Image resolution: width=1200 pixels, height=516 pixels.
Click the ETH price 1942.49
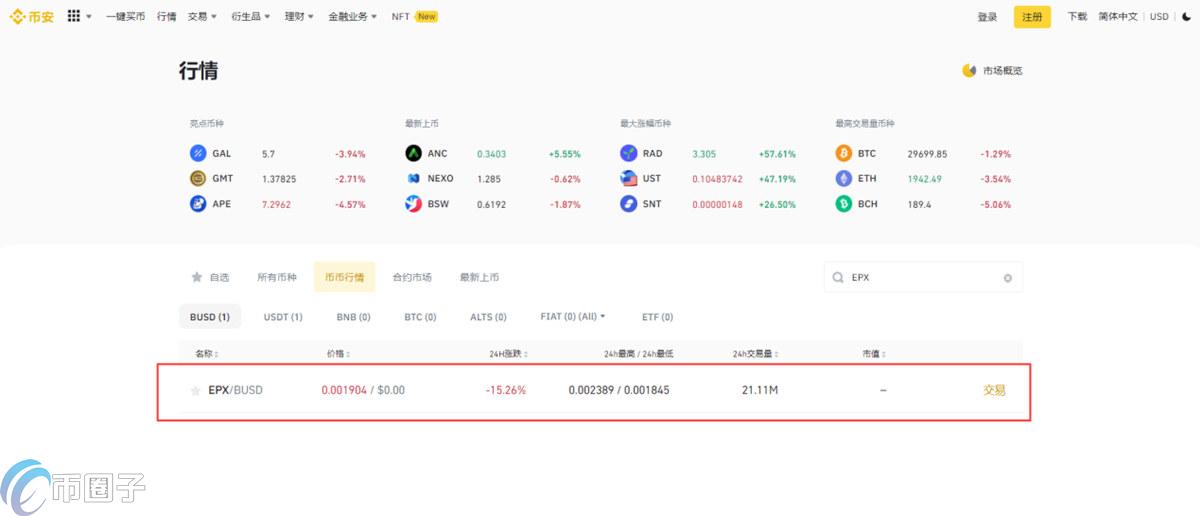(924, 179)
